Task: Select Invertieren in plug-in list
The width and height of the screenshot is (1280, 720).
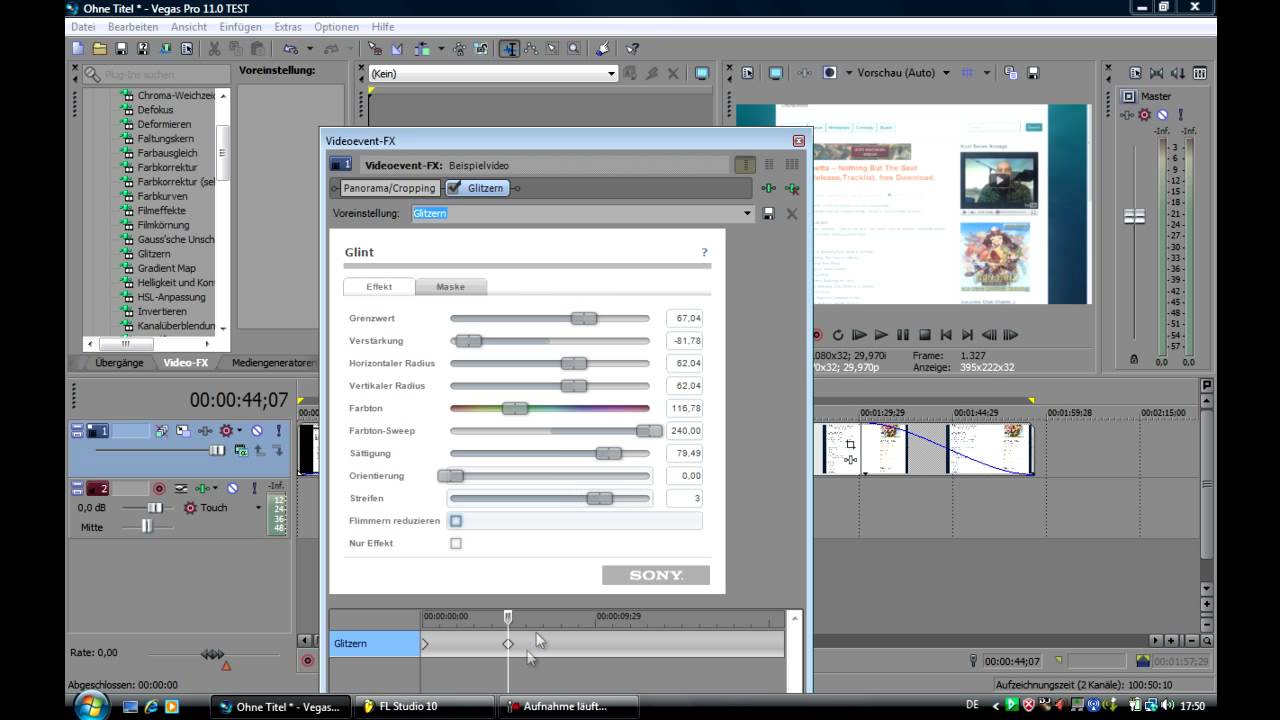Action: click(x=162, y=311)
